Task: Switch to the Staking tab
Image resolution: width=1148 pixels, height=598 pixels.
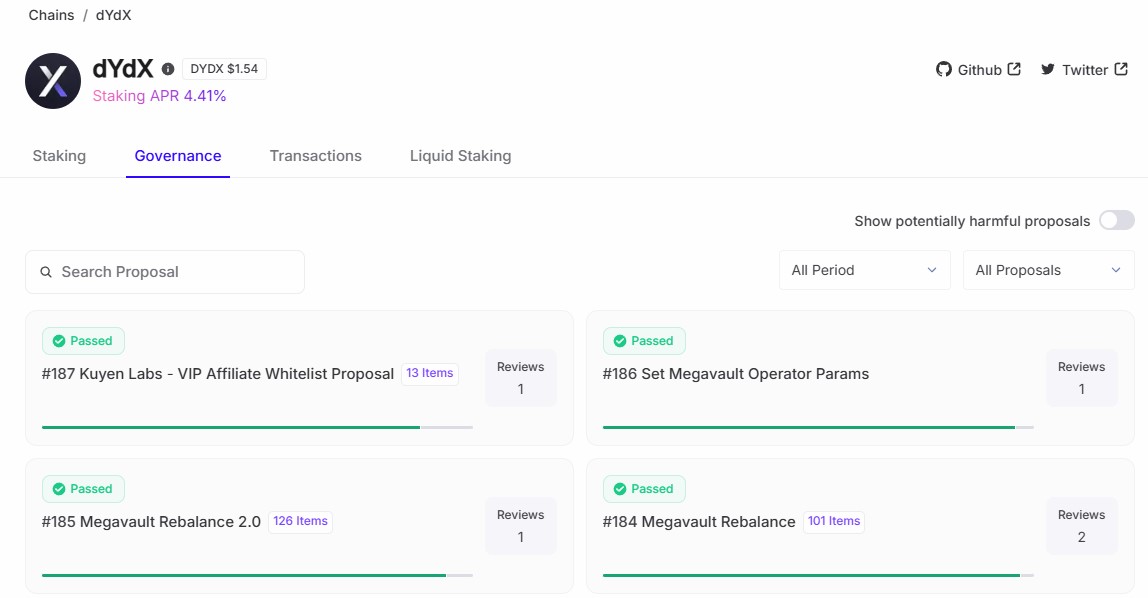Action: (x=59, y=156)
